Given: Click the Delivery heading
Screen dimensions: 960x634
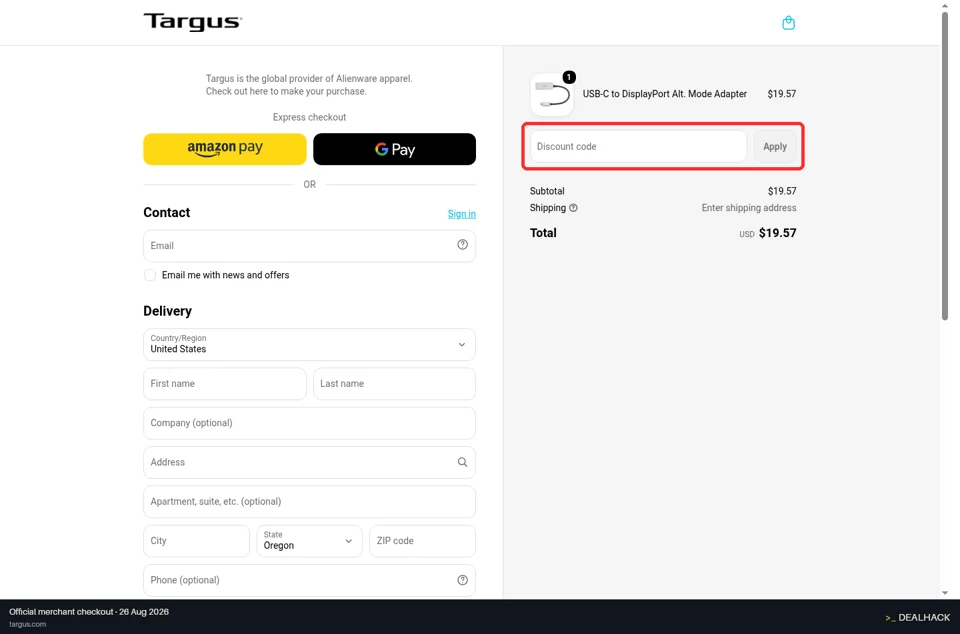Looking at the screenshot, I should click(167, 311).
